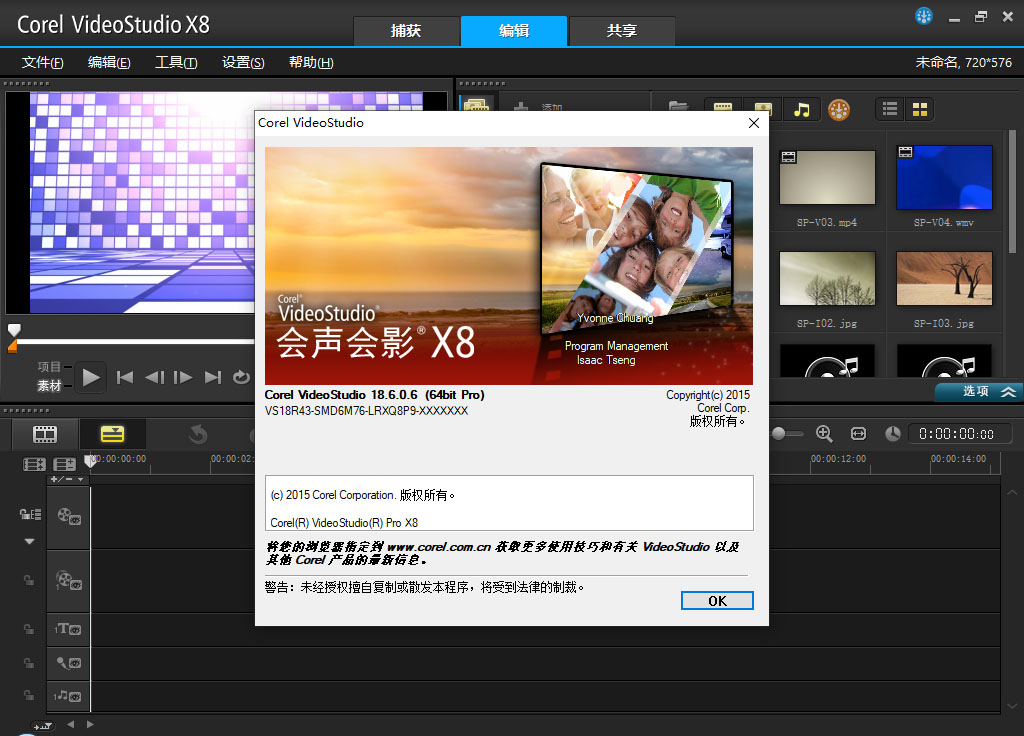This screenshot has height=736, width=1024.
Task: Expand the 选项 options panel
Action: tap(980, 391)
